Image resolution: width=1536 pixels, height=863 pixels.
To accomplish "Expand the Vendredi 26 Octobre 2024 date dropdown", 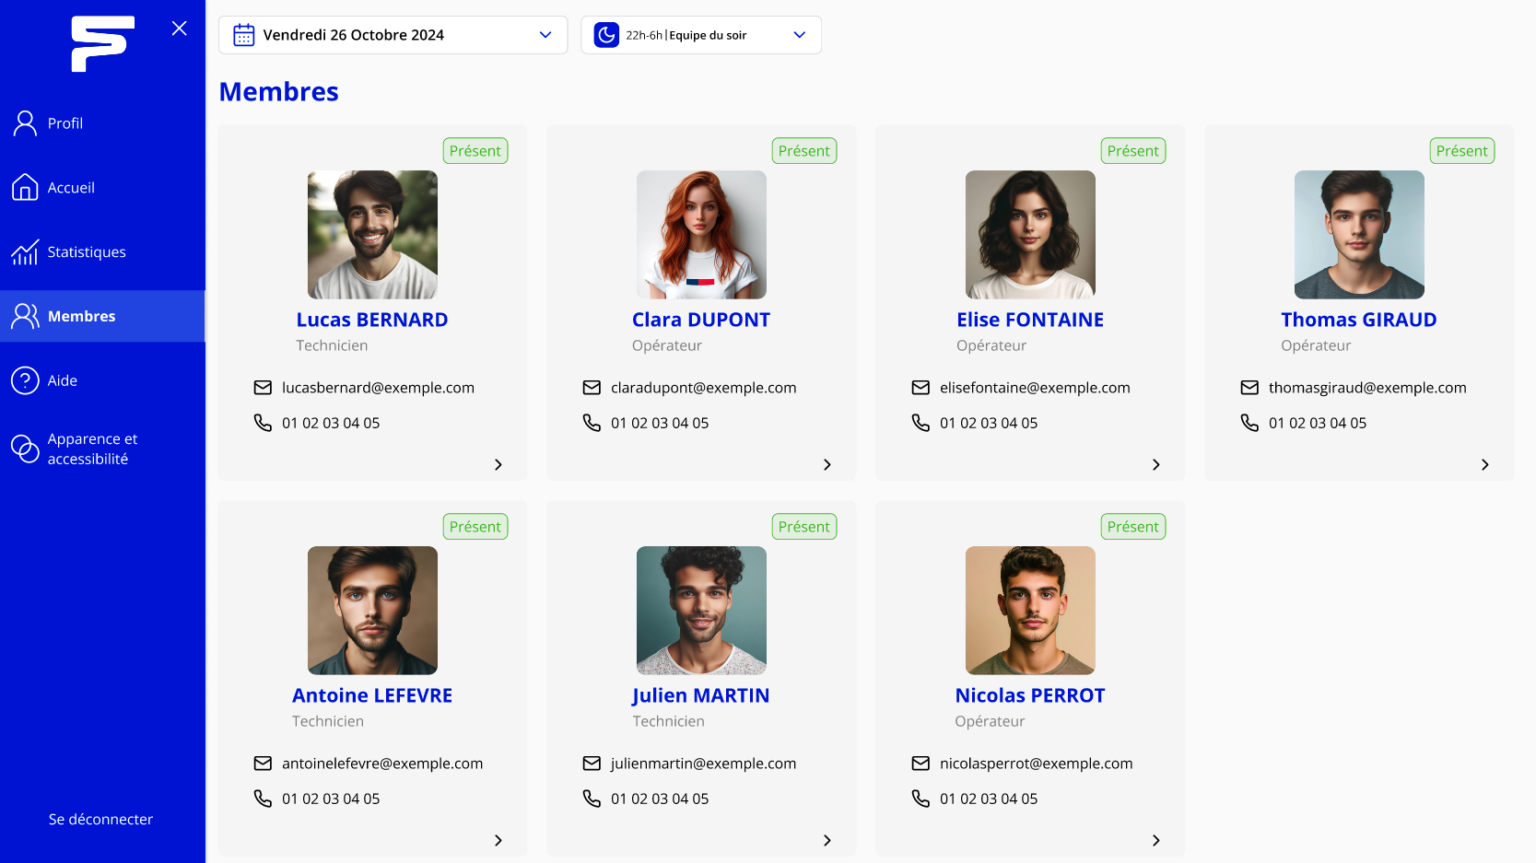I will (x=545, y=35).
